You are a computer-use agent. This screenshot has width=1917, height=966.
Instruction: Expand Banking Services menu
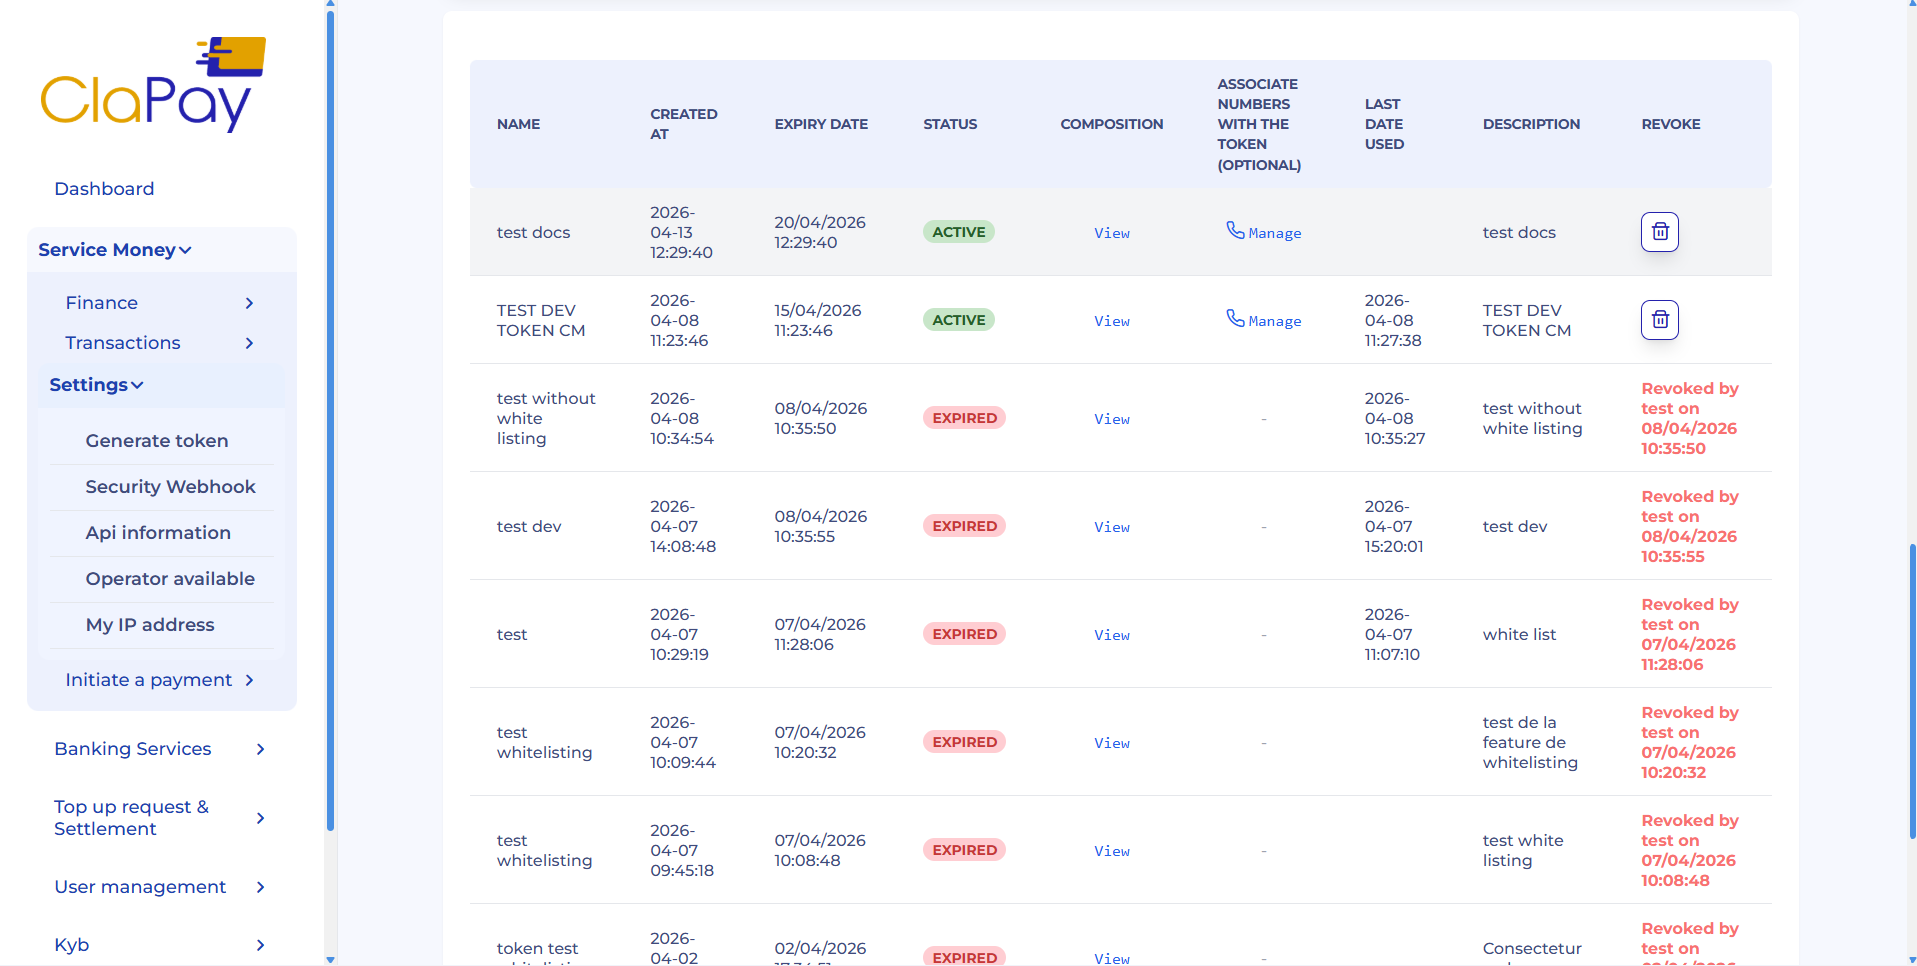160,749
